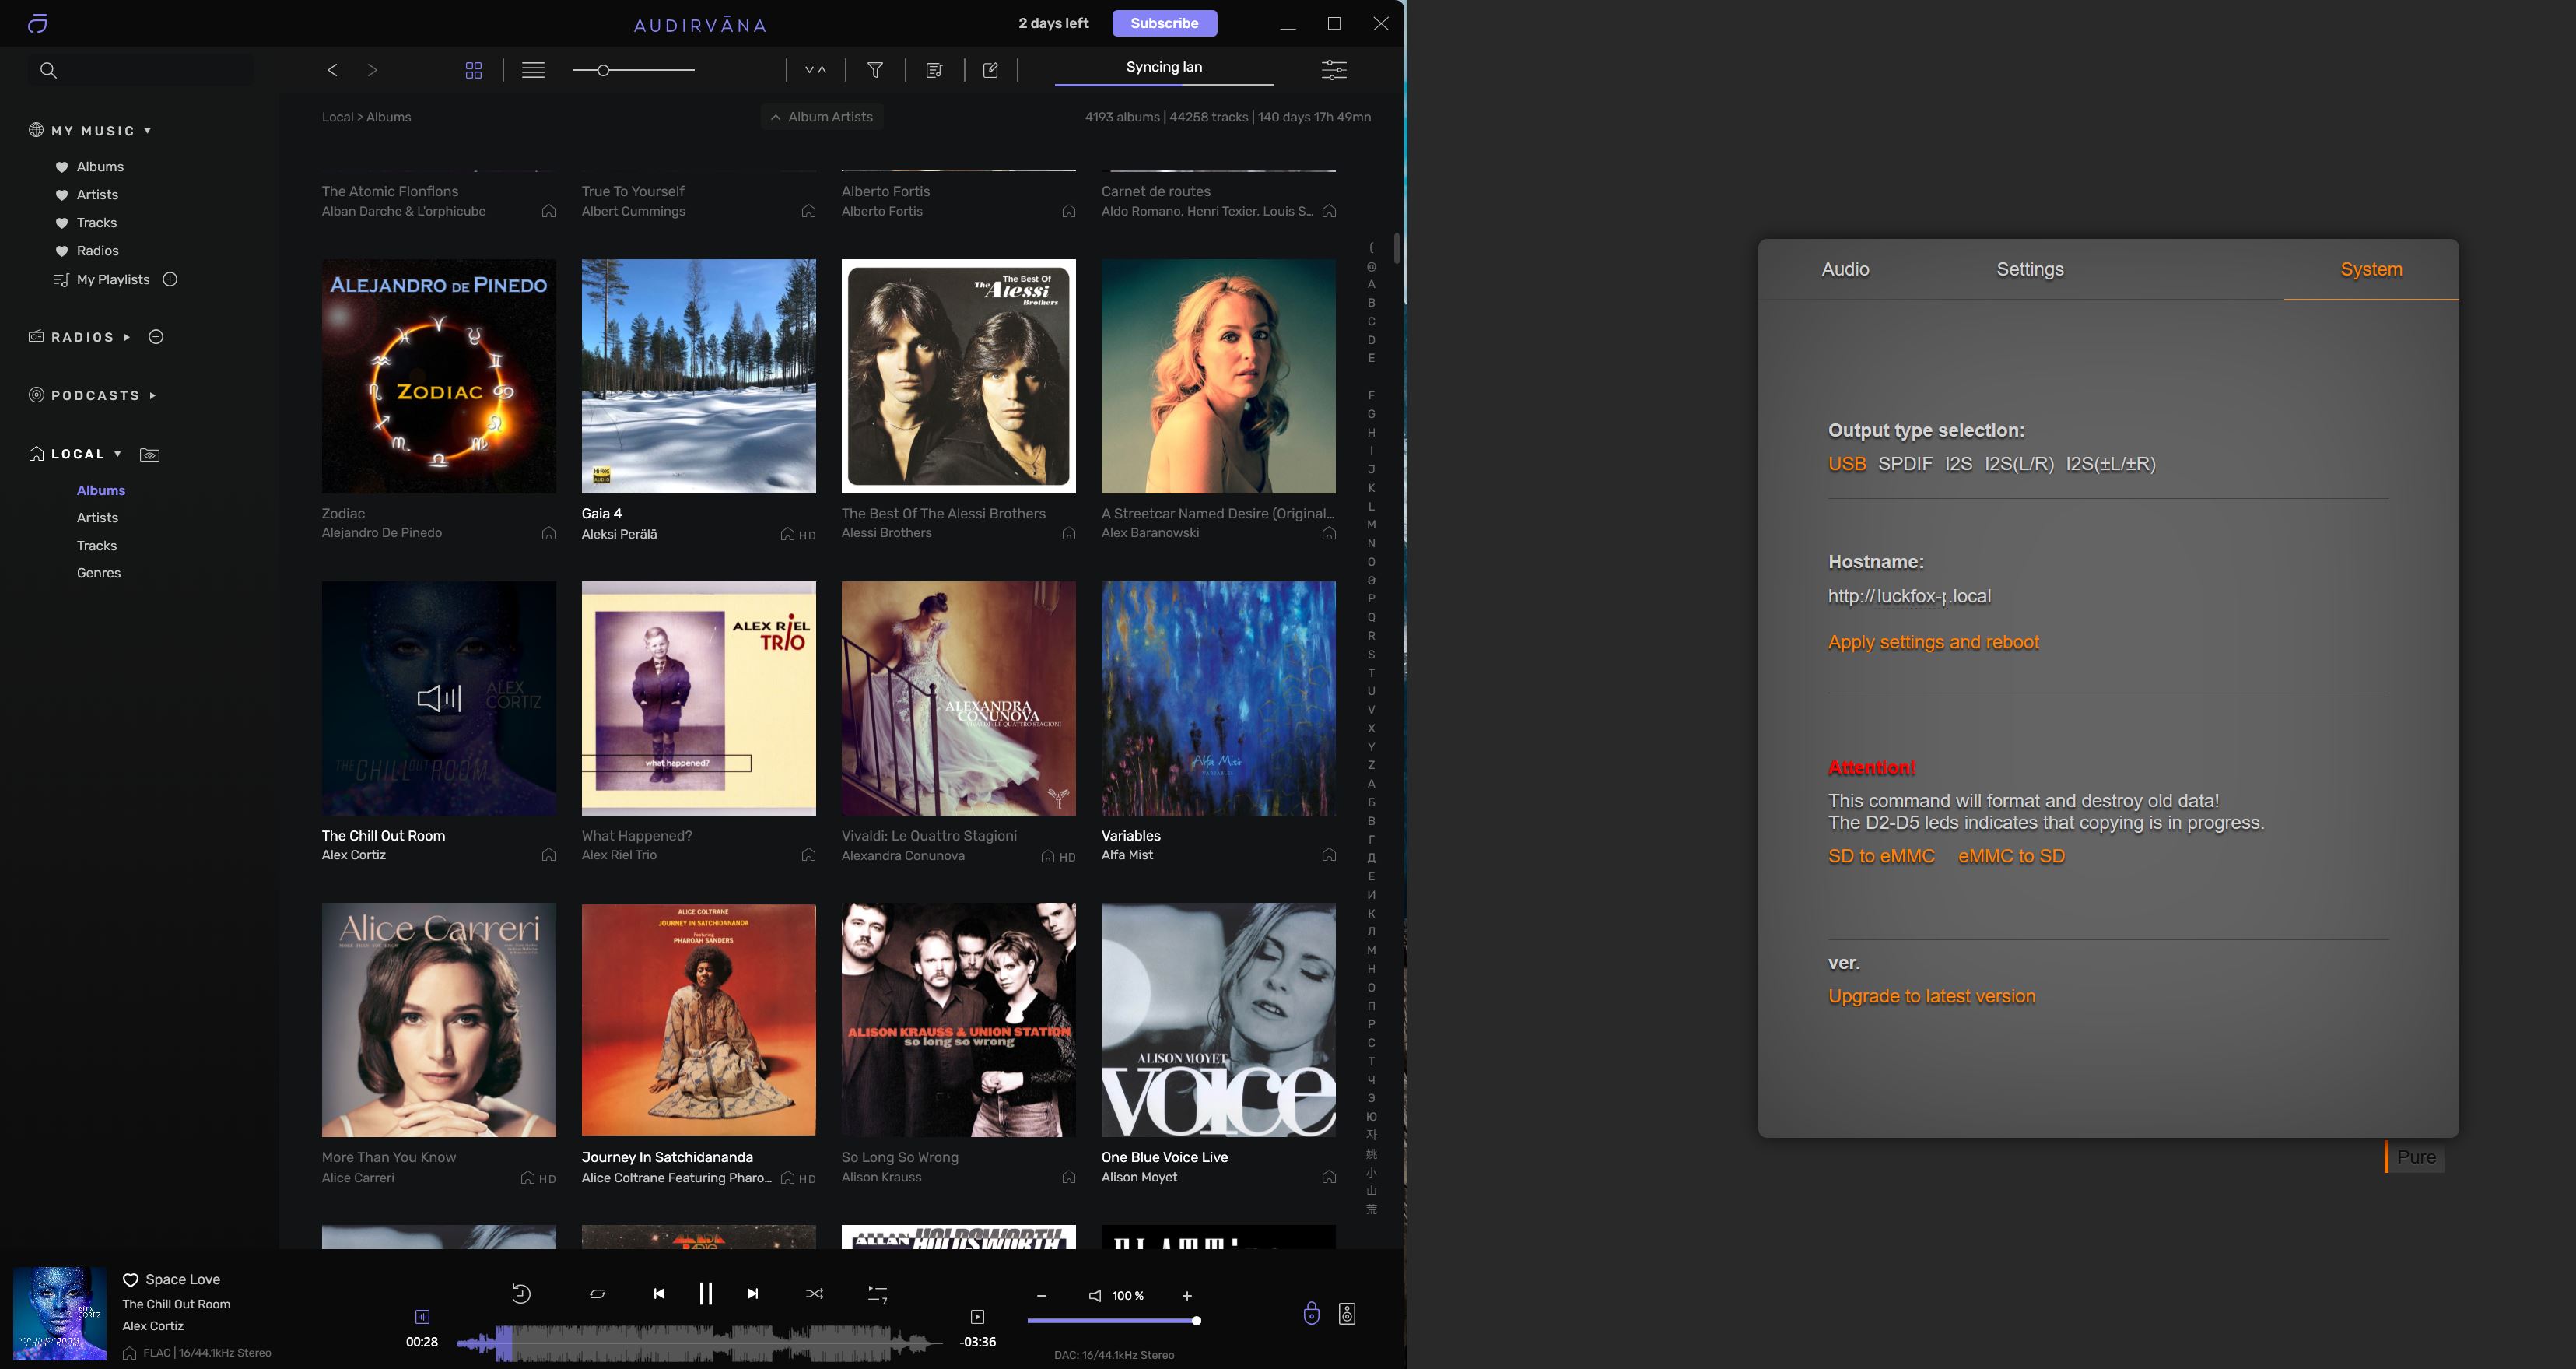Click the Subscribe button
This screenshot has width=2576, height=1369.
(x=1164, y=23)
